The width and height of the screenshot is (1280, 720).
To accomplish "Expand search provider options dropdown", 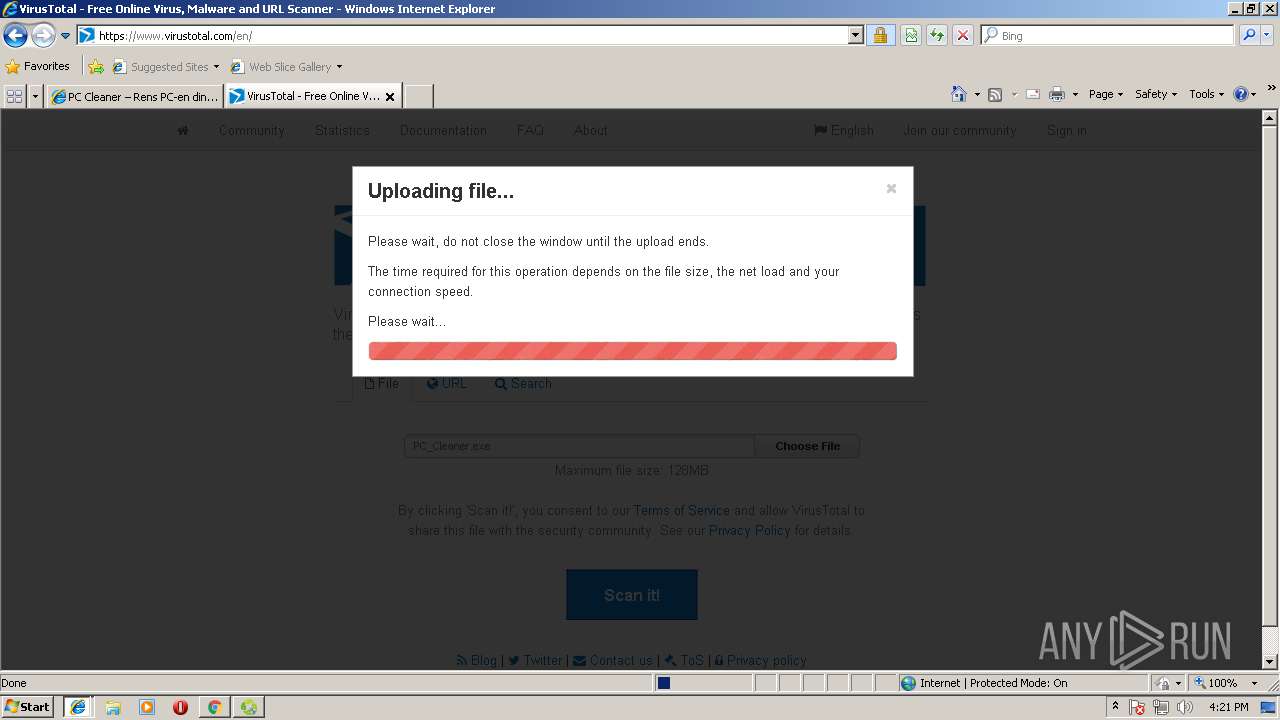I will [1268, 35].
